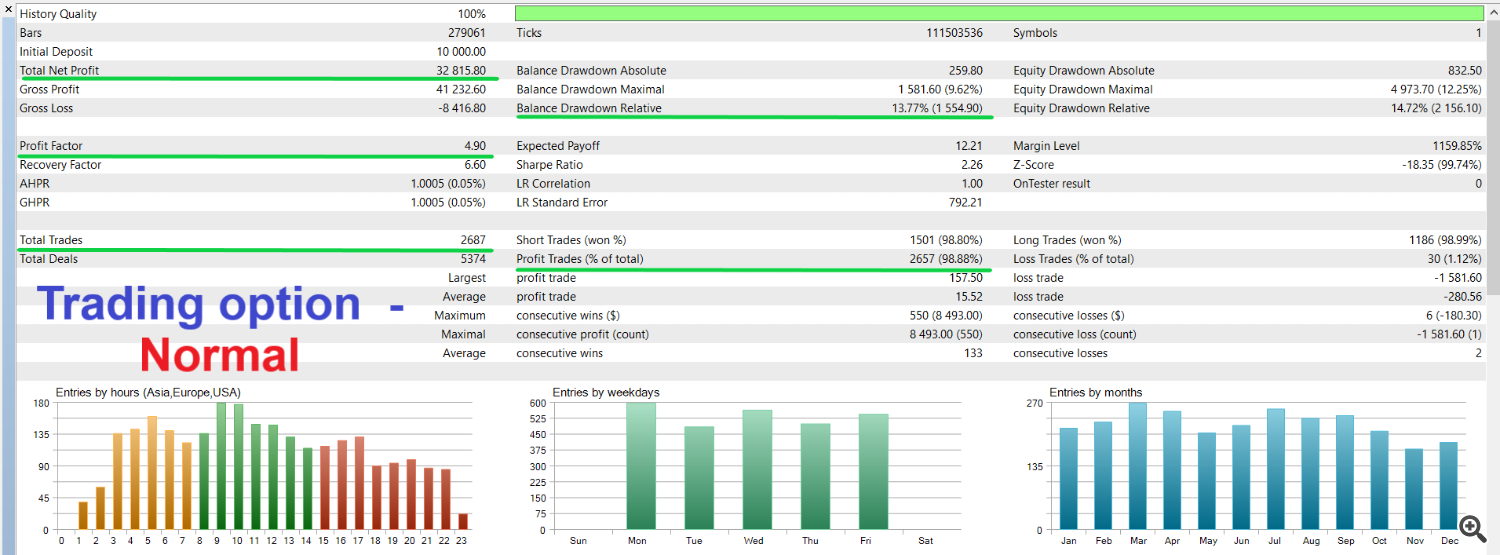Viewport: 1500px width, 555px height.
Task: Click the Initial Deposit value 10 000.00
Action: point(461,52)
